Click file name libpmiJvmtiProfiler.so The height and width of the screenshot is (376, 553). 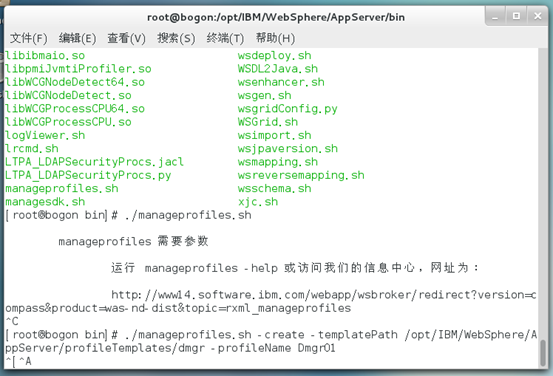[x=78, y=69]
